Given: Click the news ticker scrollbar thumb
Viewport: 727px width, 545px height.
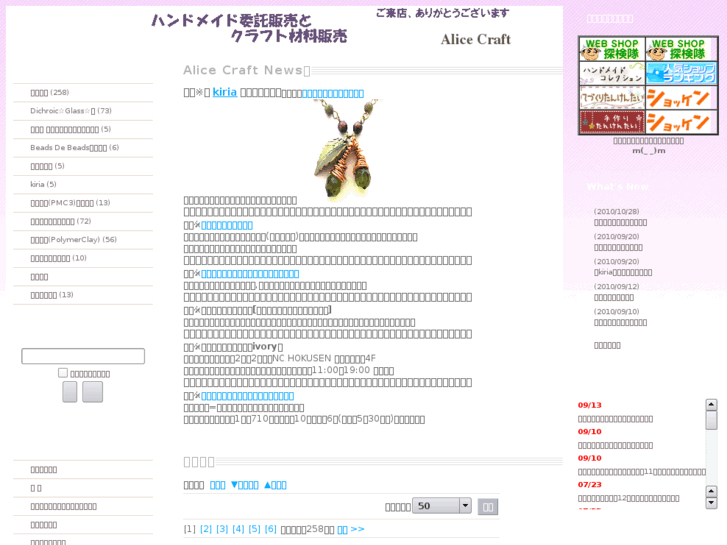Looking at the screenshot, I should 711,421.
